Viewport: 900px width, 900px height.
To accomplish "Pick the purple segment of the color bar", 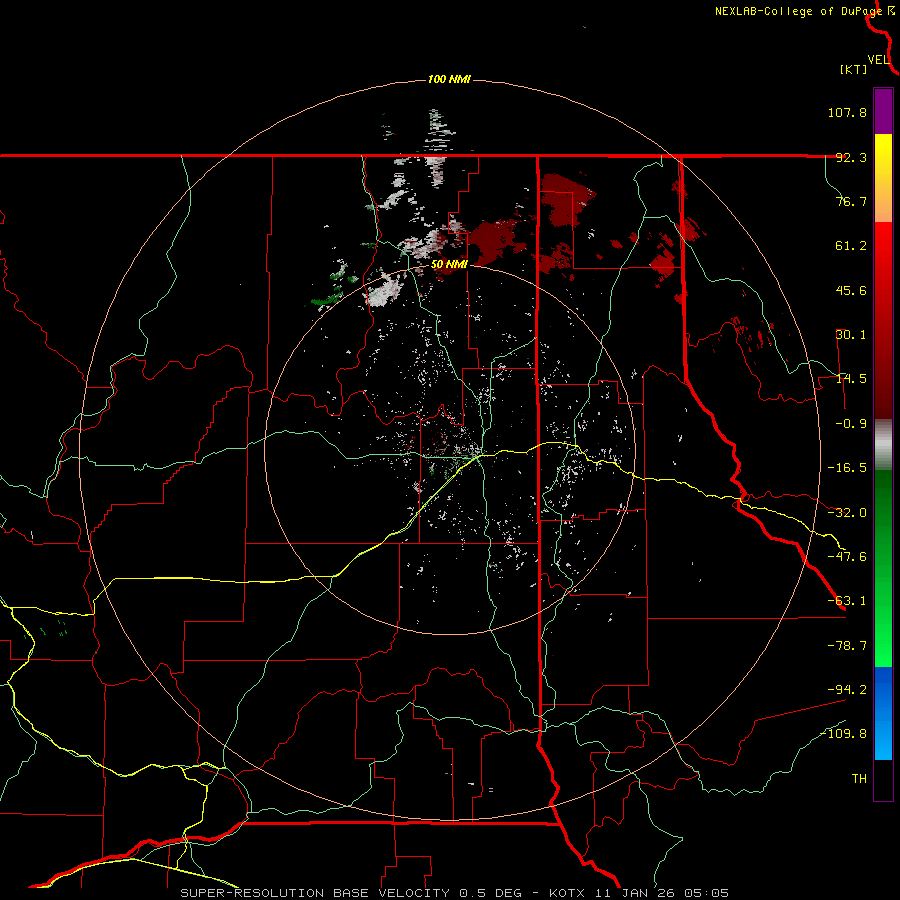I will (883, 111).
